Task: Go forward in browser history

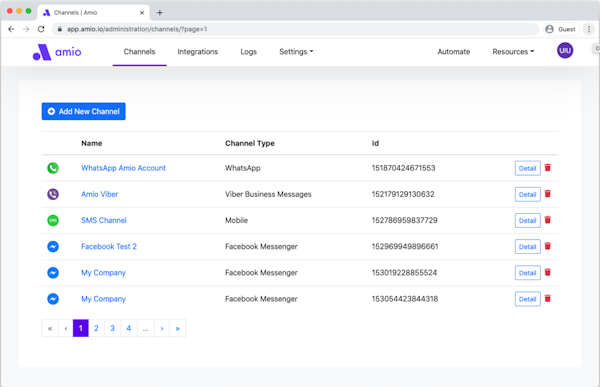Action: [x=26, y=29]
